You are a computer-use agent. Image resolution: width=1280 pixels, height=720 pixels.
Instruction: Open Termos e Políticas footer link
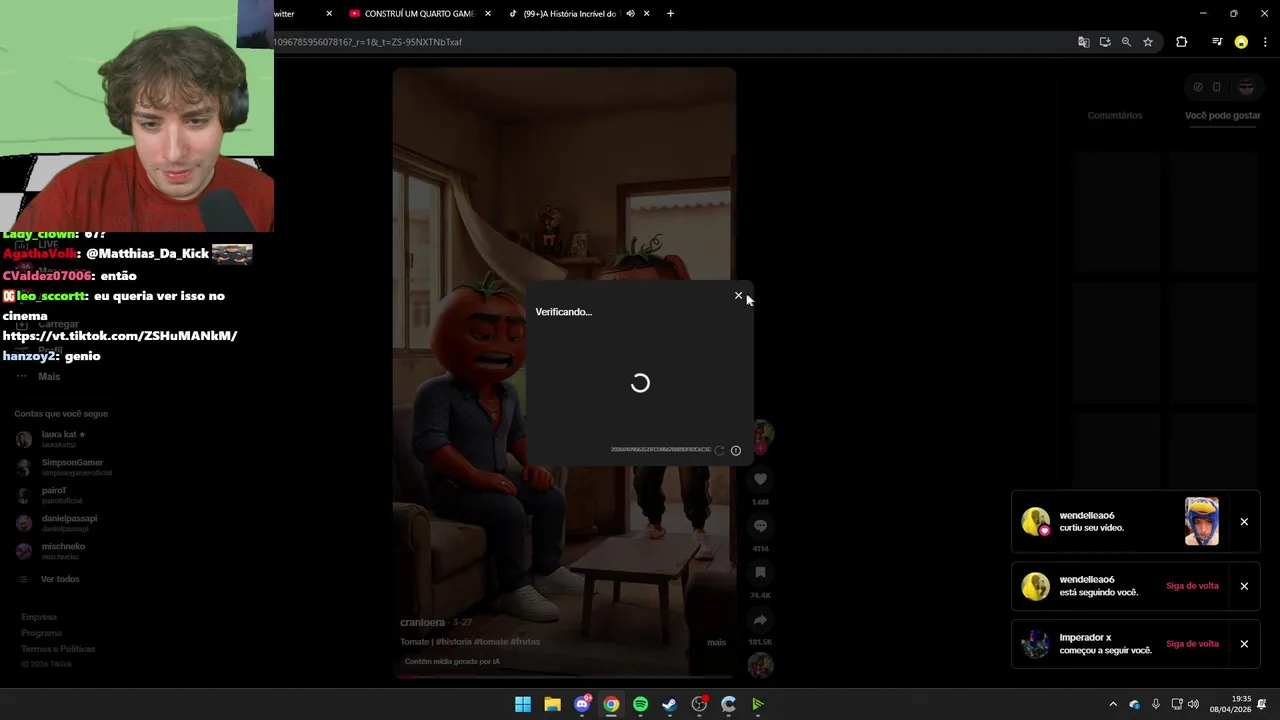pos(58,649)
